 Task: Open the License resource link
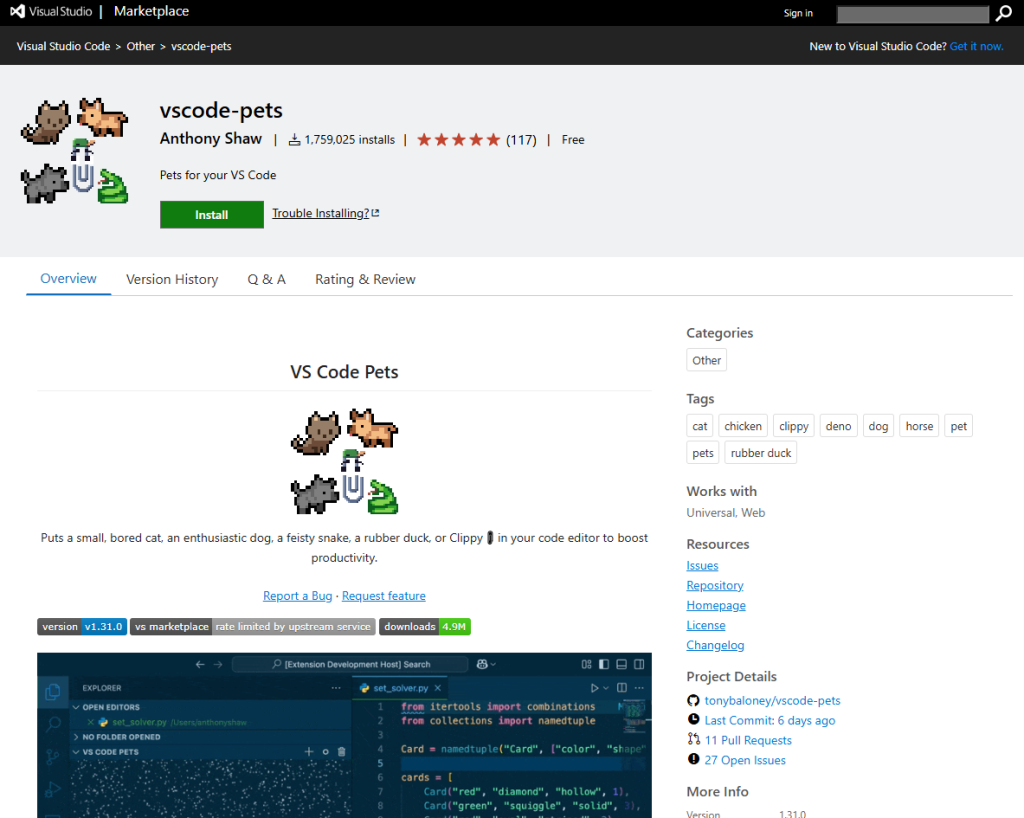click(705, 625)
